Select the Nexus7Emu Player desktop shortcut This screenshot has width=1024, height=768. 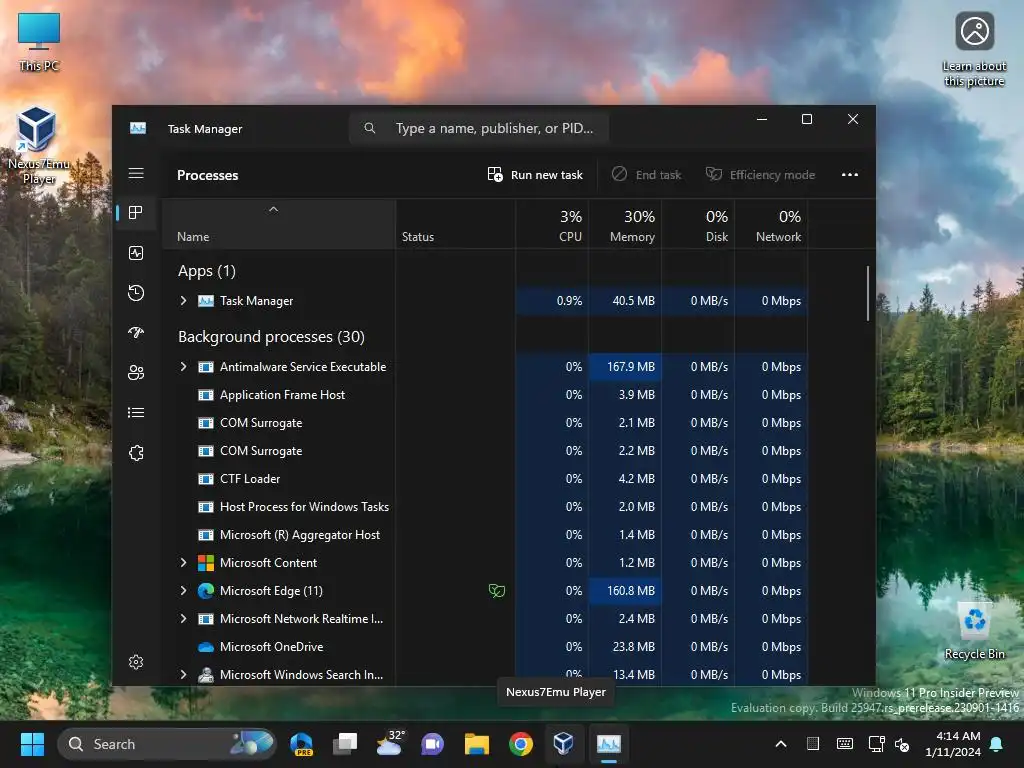(39, 146)
